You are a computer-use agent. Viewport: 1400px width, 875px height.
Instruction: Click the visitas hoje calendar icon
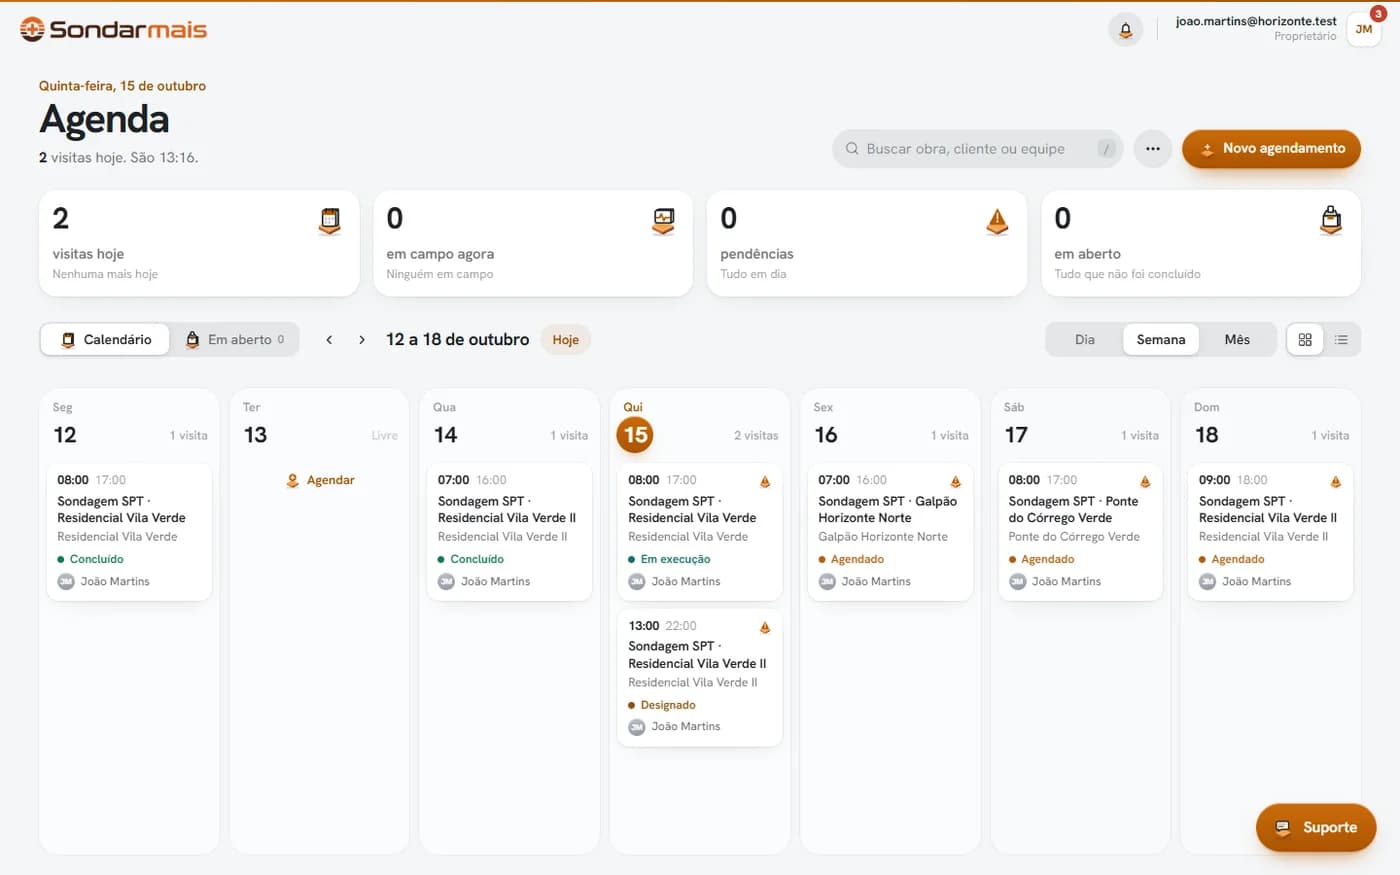point(329,221)
